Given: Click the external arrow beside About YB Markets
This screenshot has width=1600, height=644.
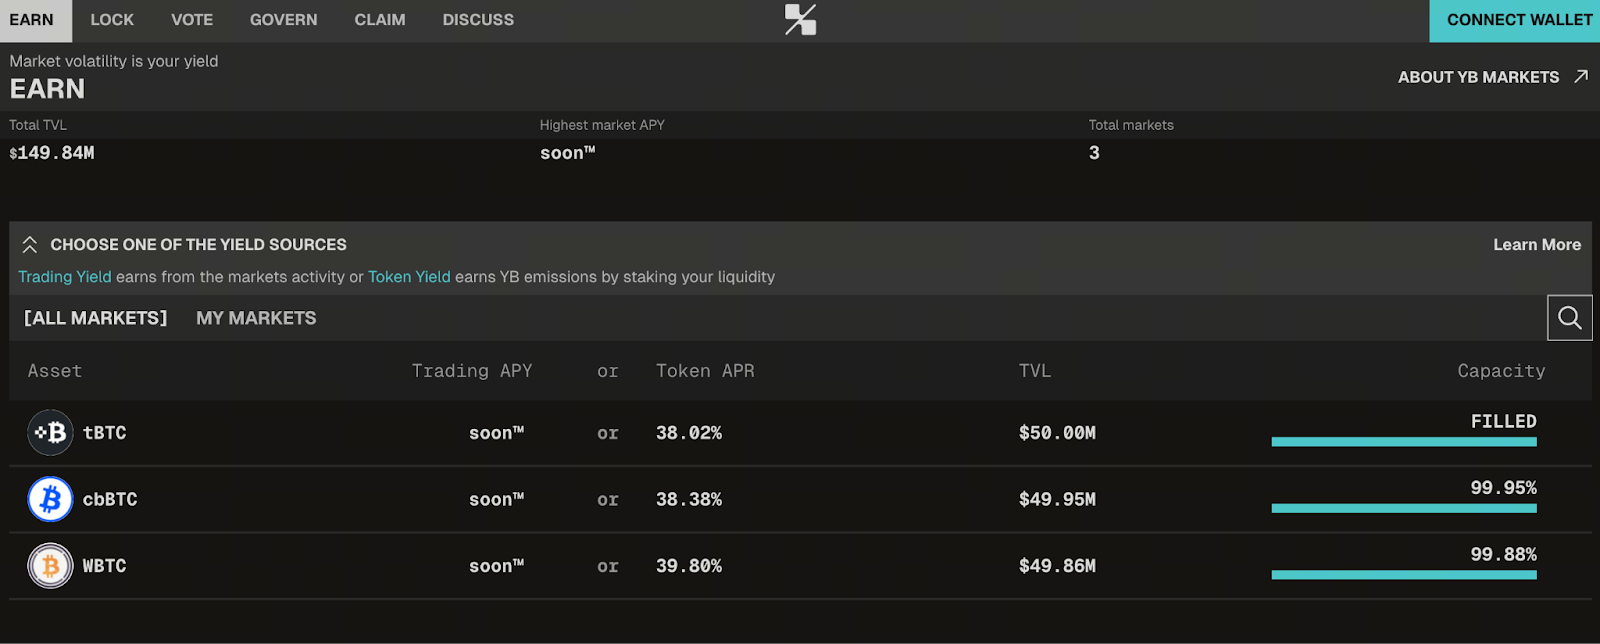Looking at the screenshot, I should click(1580, 77).
